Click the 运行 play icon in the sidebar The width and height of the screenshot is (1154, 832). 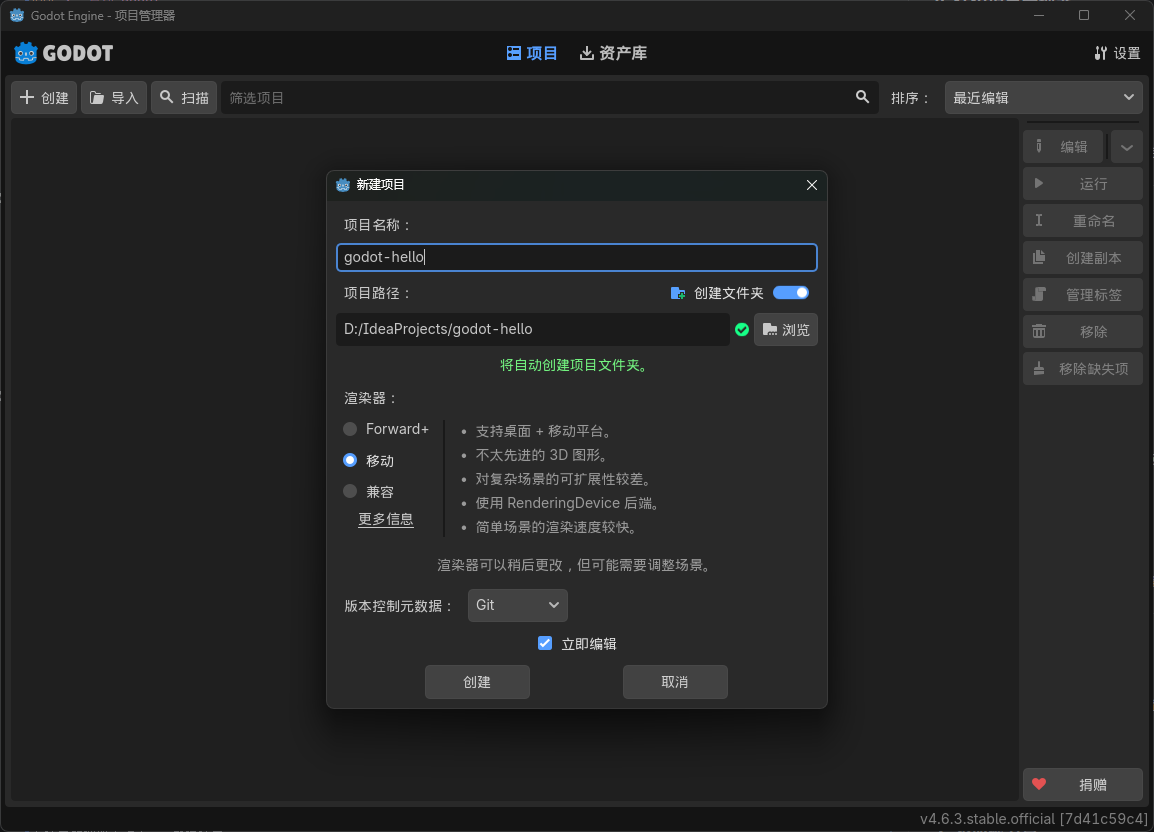pyautogui.click(x=1039, y=183)
